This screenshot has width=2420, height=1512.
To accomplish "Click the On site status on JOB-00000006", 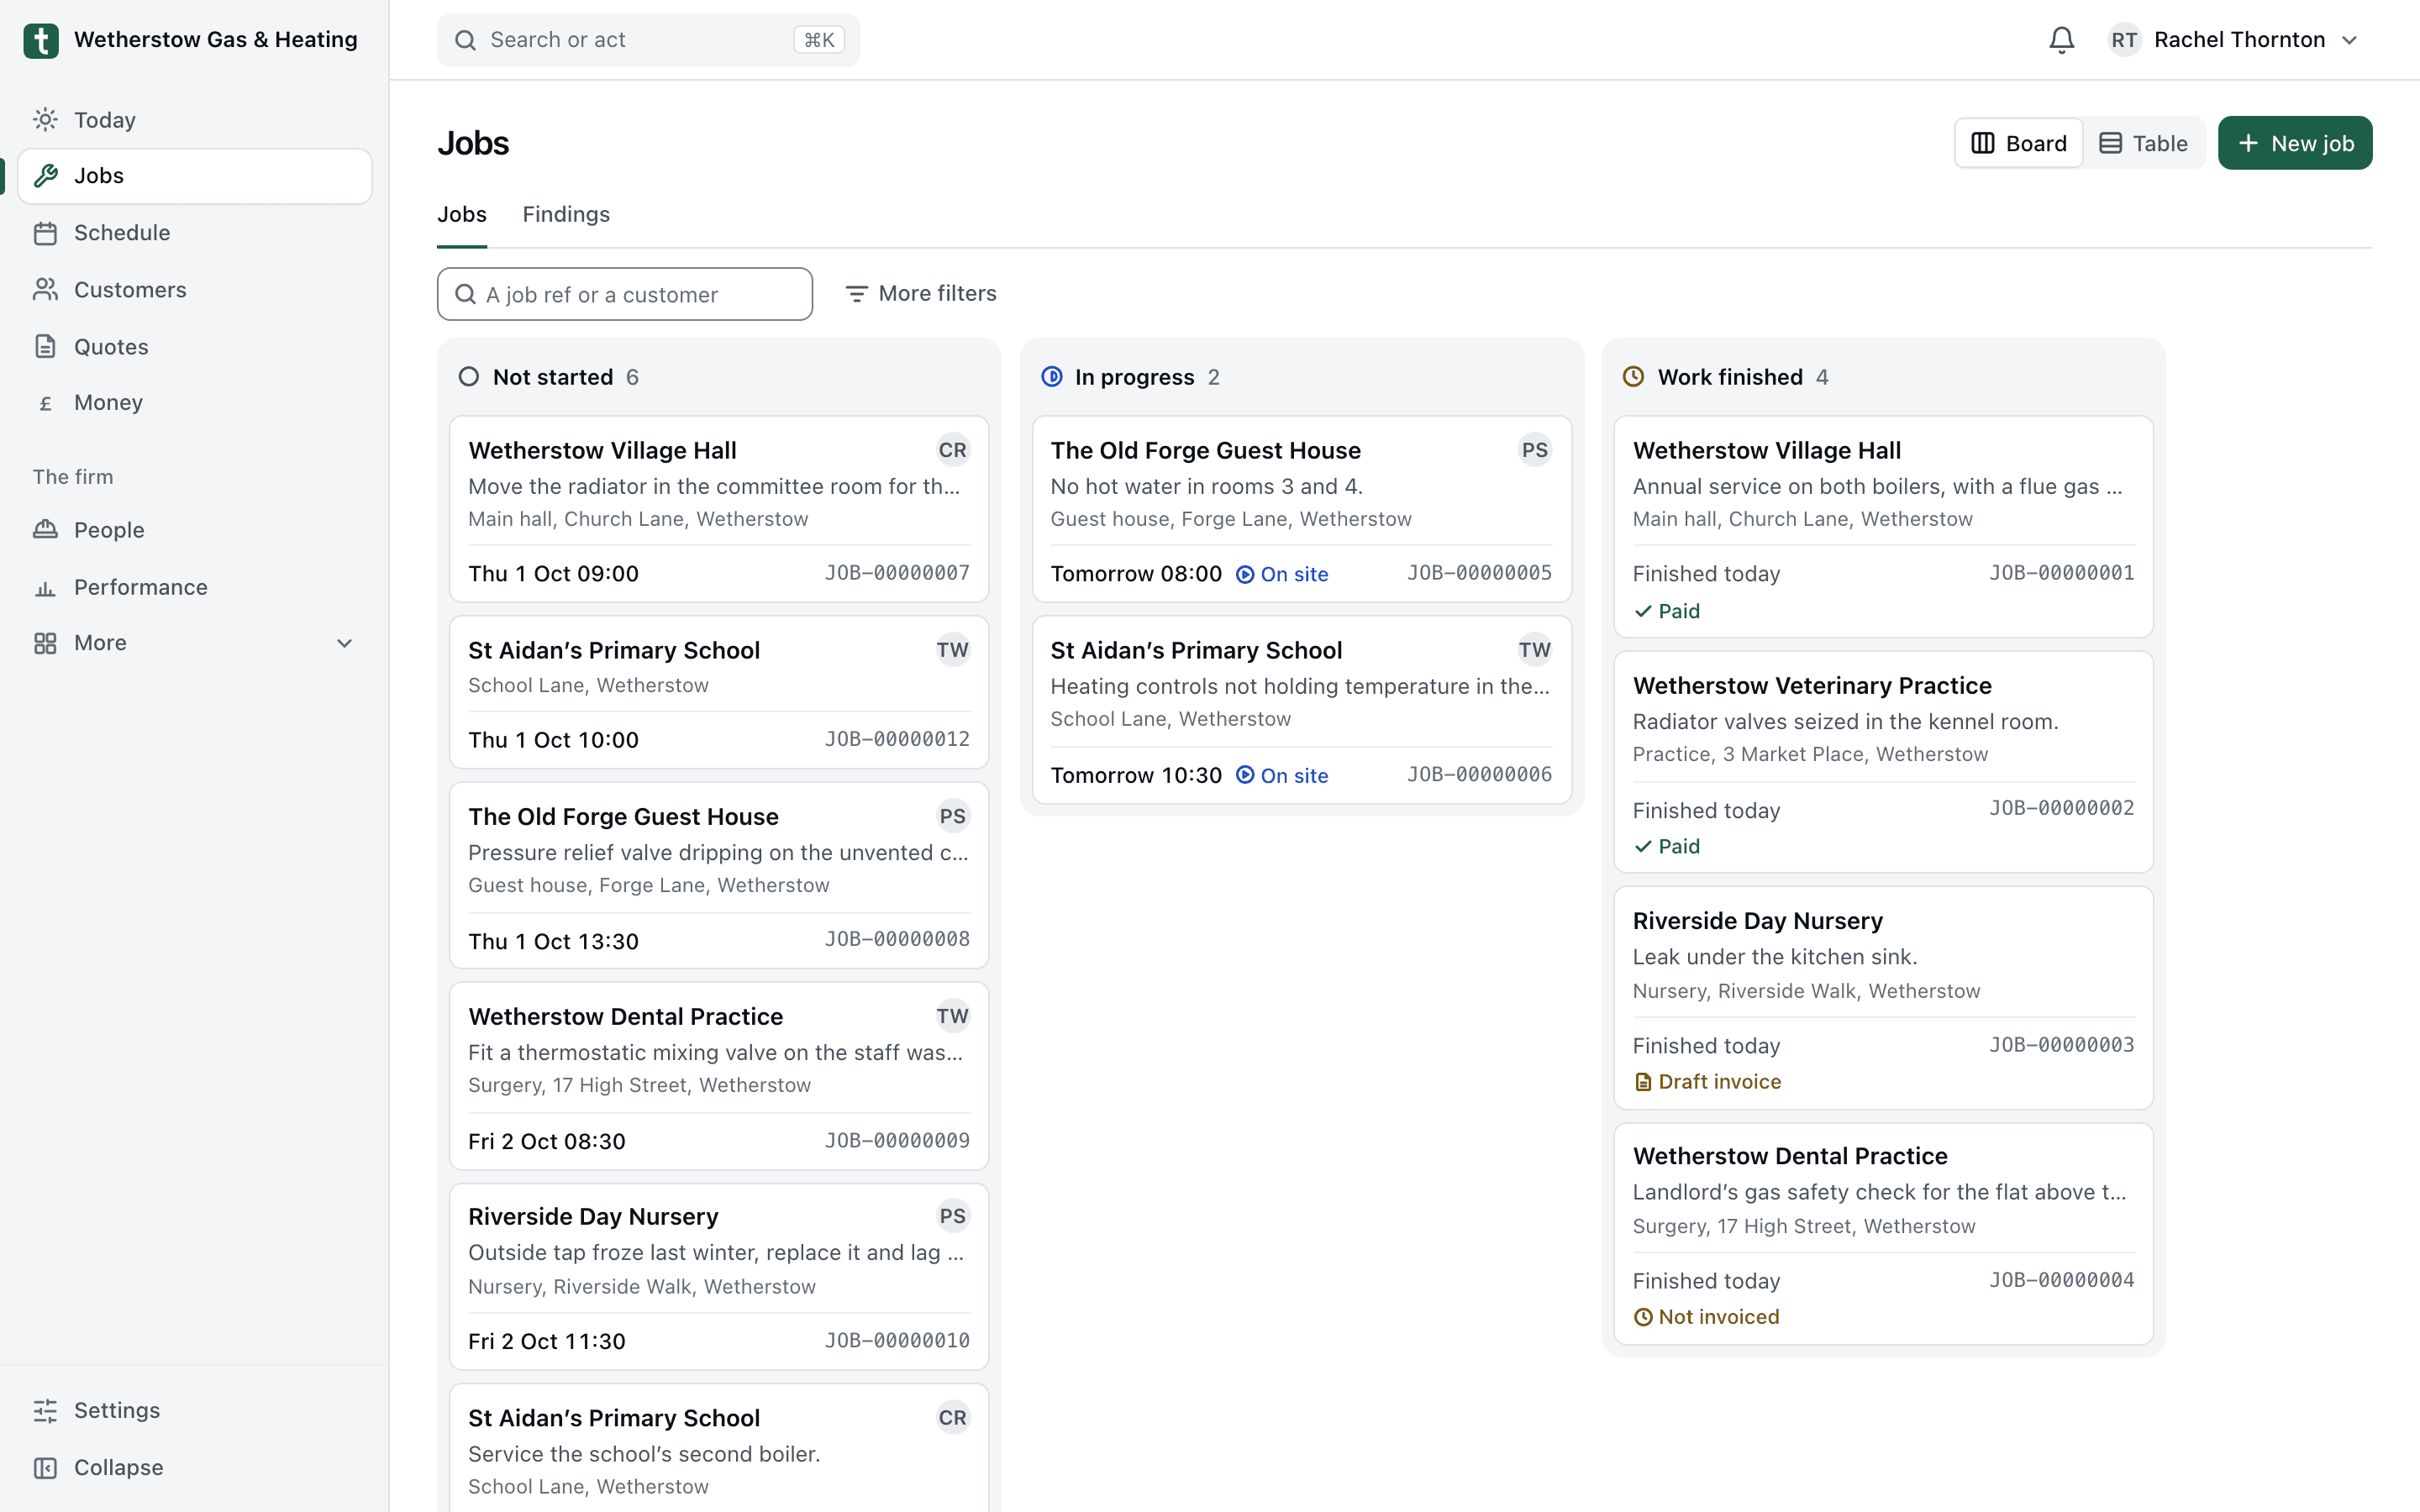I will tap(1282, 776).
